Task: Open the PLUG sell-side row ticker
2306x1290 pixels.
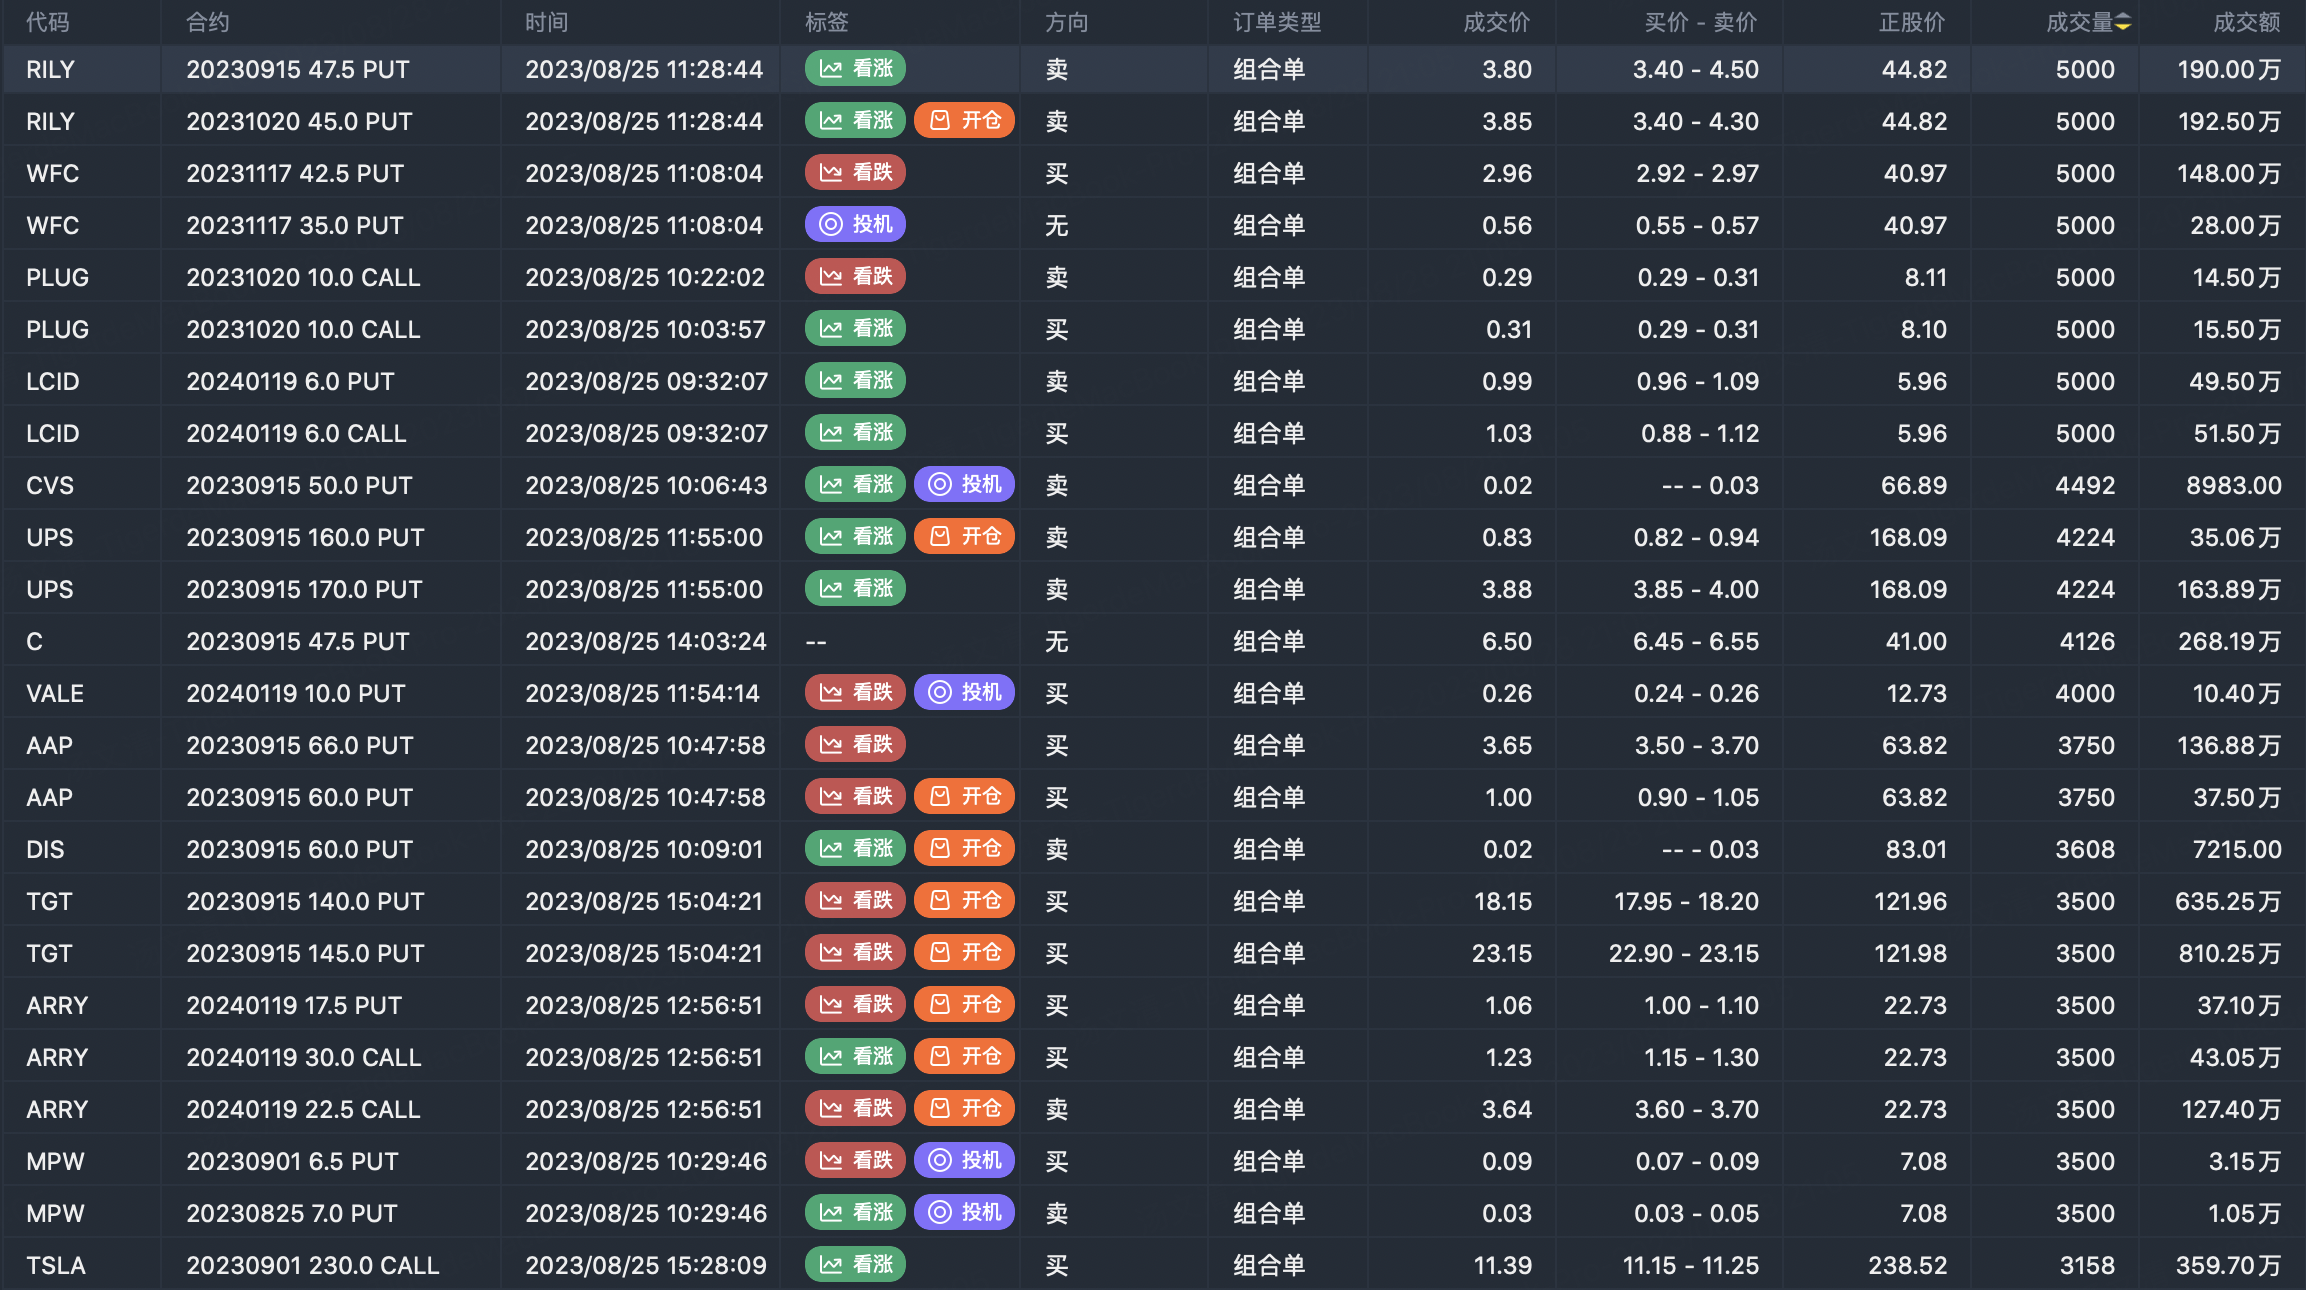Action: 57,277
